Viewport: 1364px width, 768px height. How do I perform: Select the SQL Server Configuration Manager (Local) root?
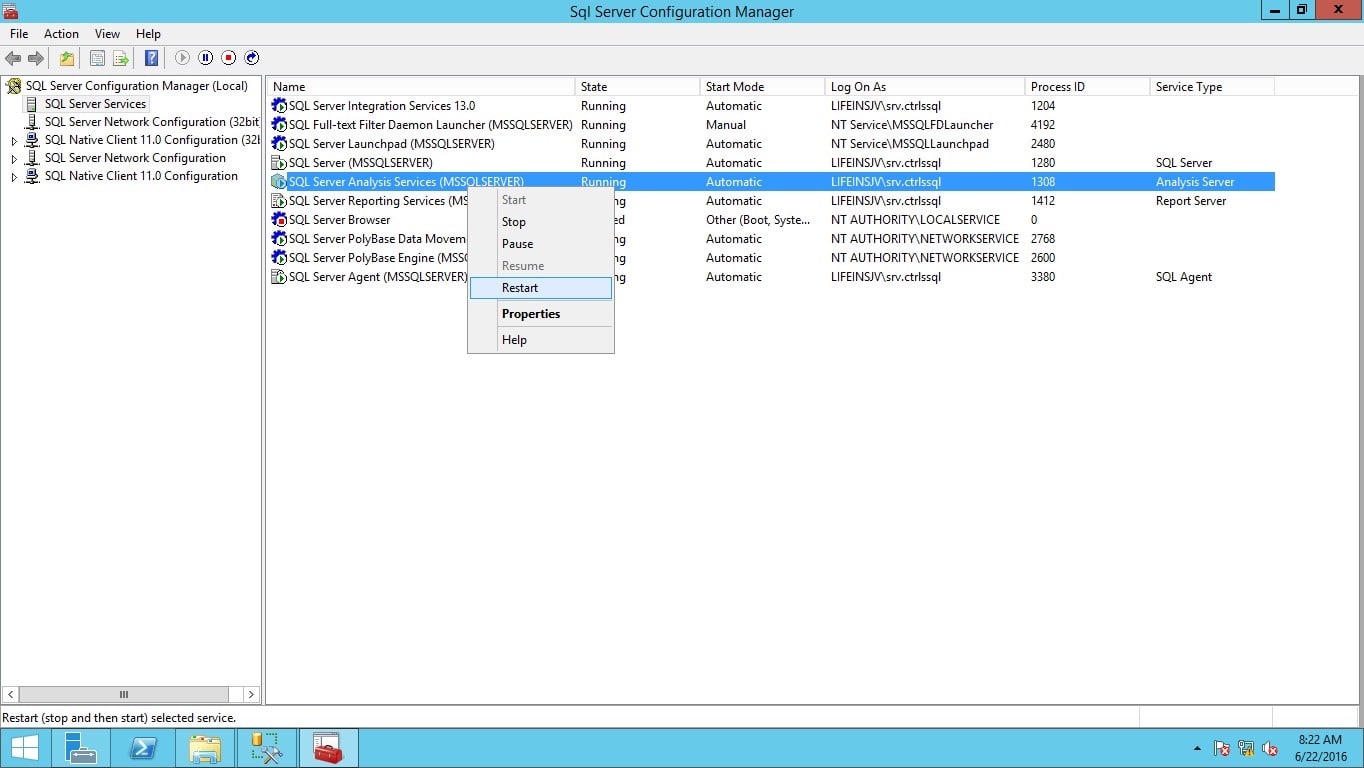point(137,86)
